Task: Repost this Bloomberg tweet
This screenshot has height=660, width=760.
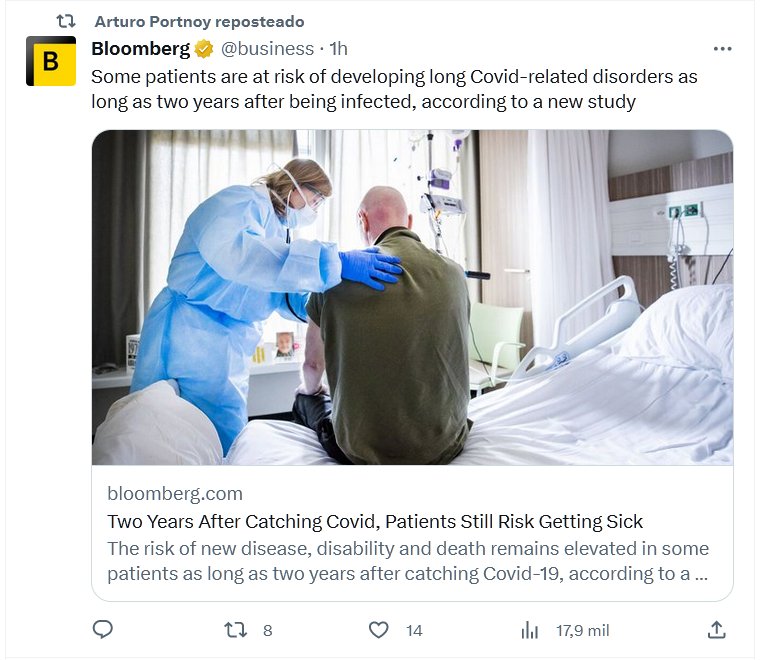Action: 236,630
